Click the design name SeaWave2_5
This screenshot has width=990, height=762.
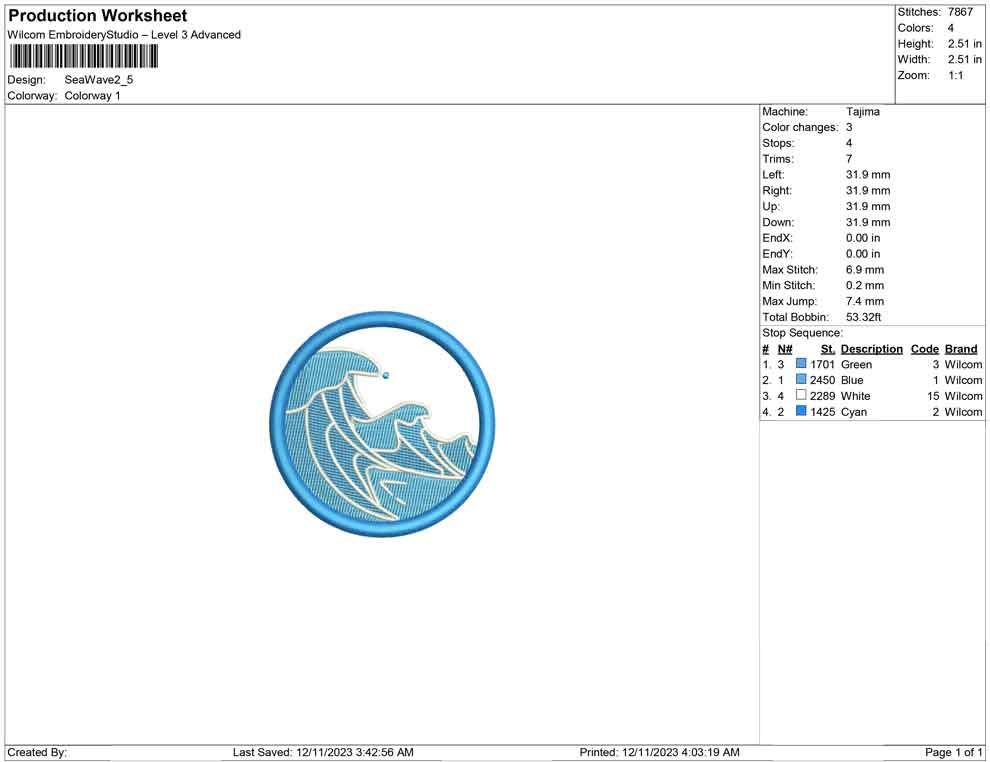tap(99, 80)
